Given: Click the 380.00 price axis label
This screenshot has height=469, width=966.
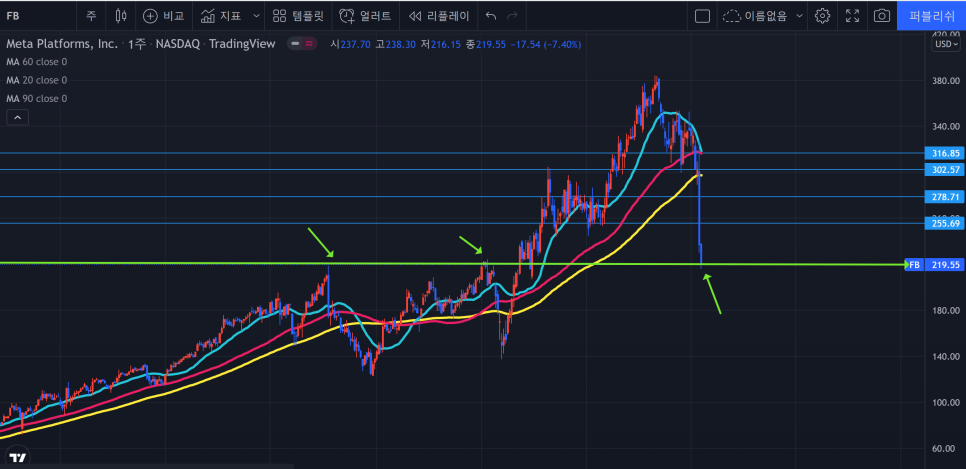Looking at the screenshot, I should [x=946, y=80].
